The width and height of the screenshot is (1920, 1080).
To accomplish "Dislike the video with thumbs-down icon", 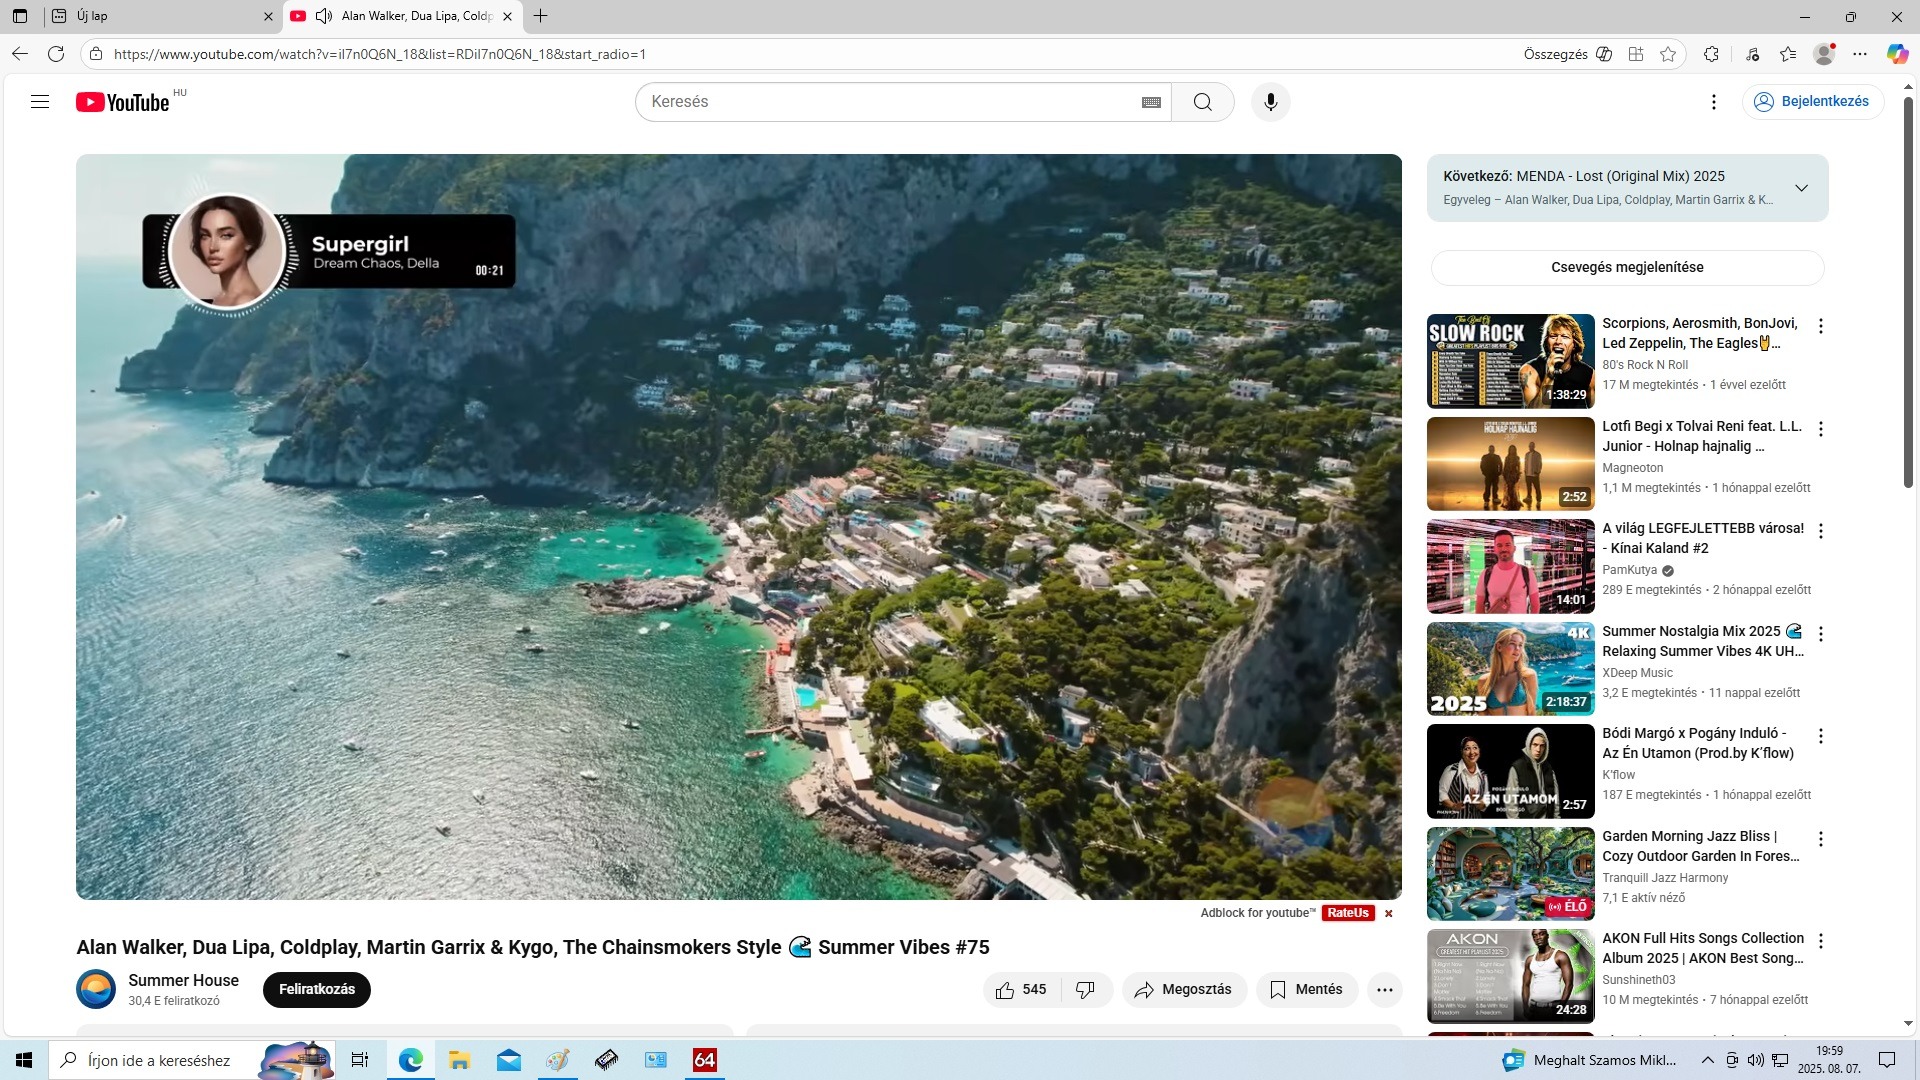I will pyautogui.click(x=1085, y=989).
